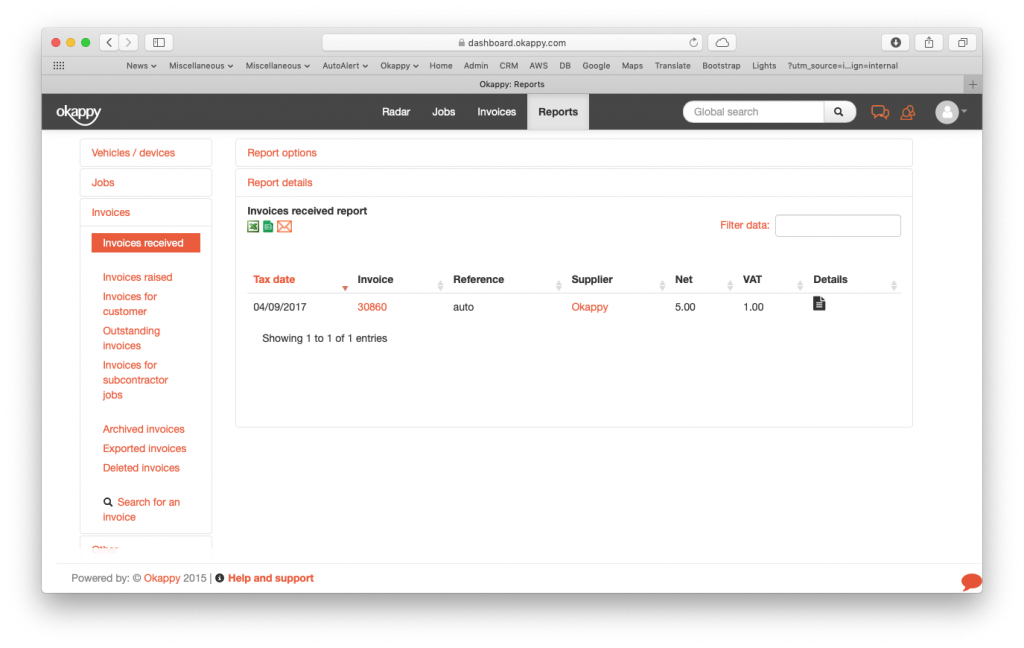The image size is (1024, 648).
Task: Click the info icon beside Help and support
Action: [219, 578]
